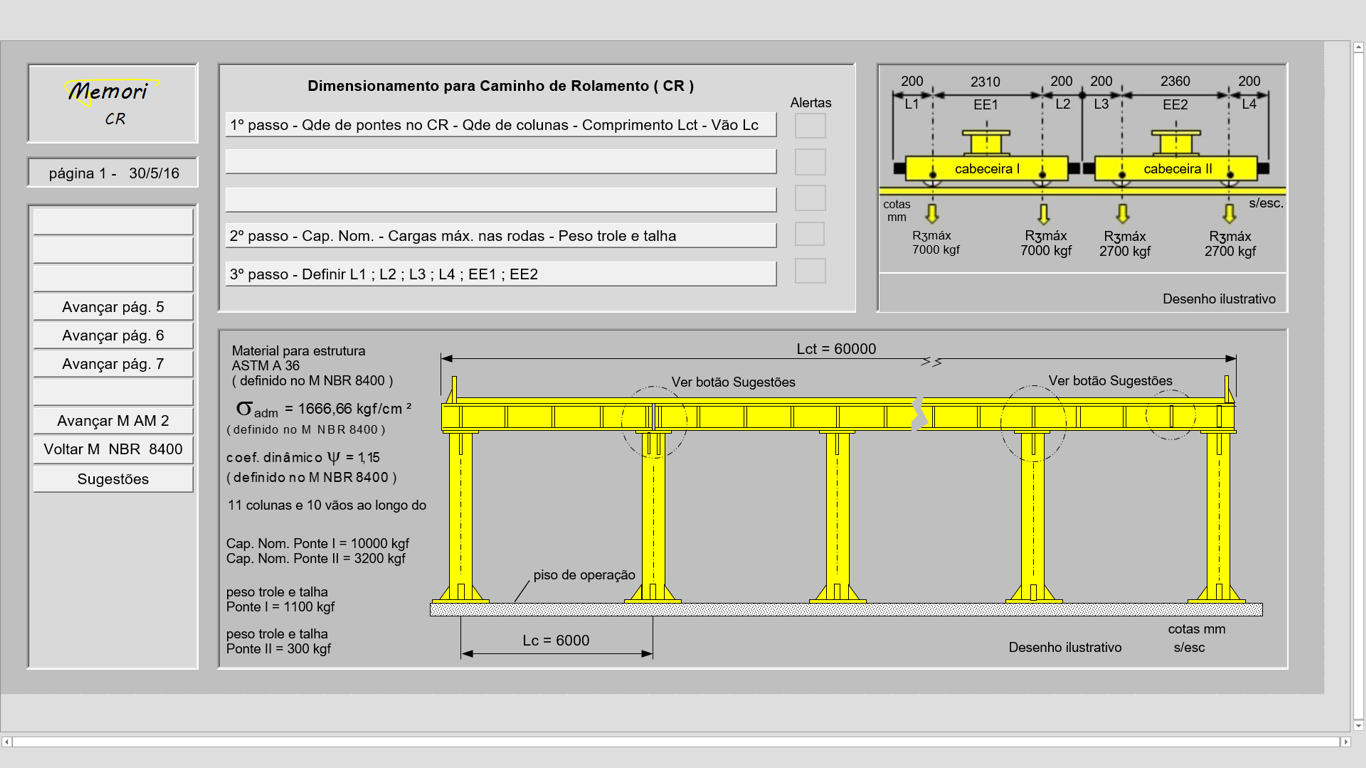1366x768 pixels.
Task: Click the Avançar pág. 6 button
Action: pos(113,335)
